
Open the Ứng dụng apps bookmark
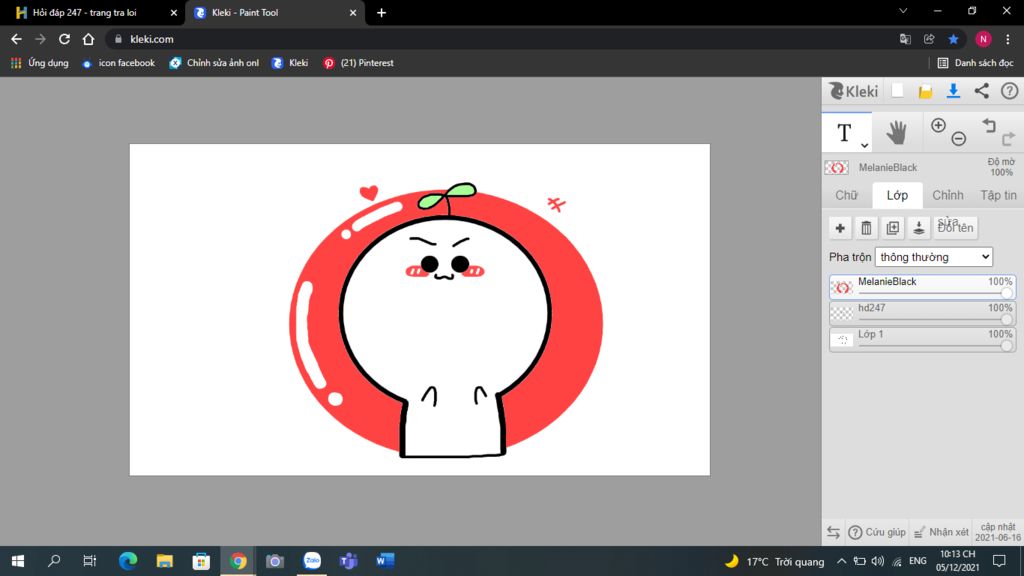tap(40, 63)
